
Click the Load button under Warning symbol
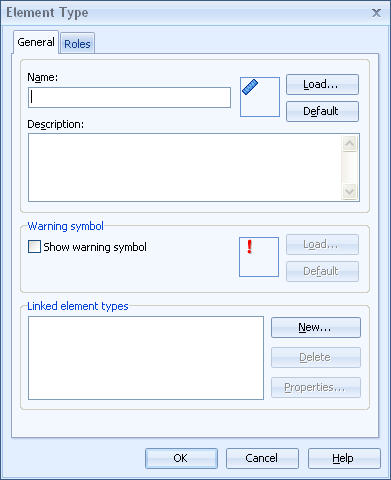pyautogui.click(x=322, y=245)
